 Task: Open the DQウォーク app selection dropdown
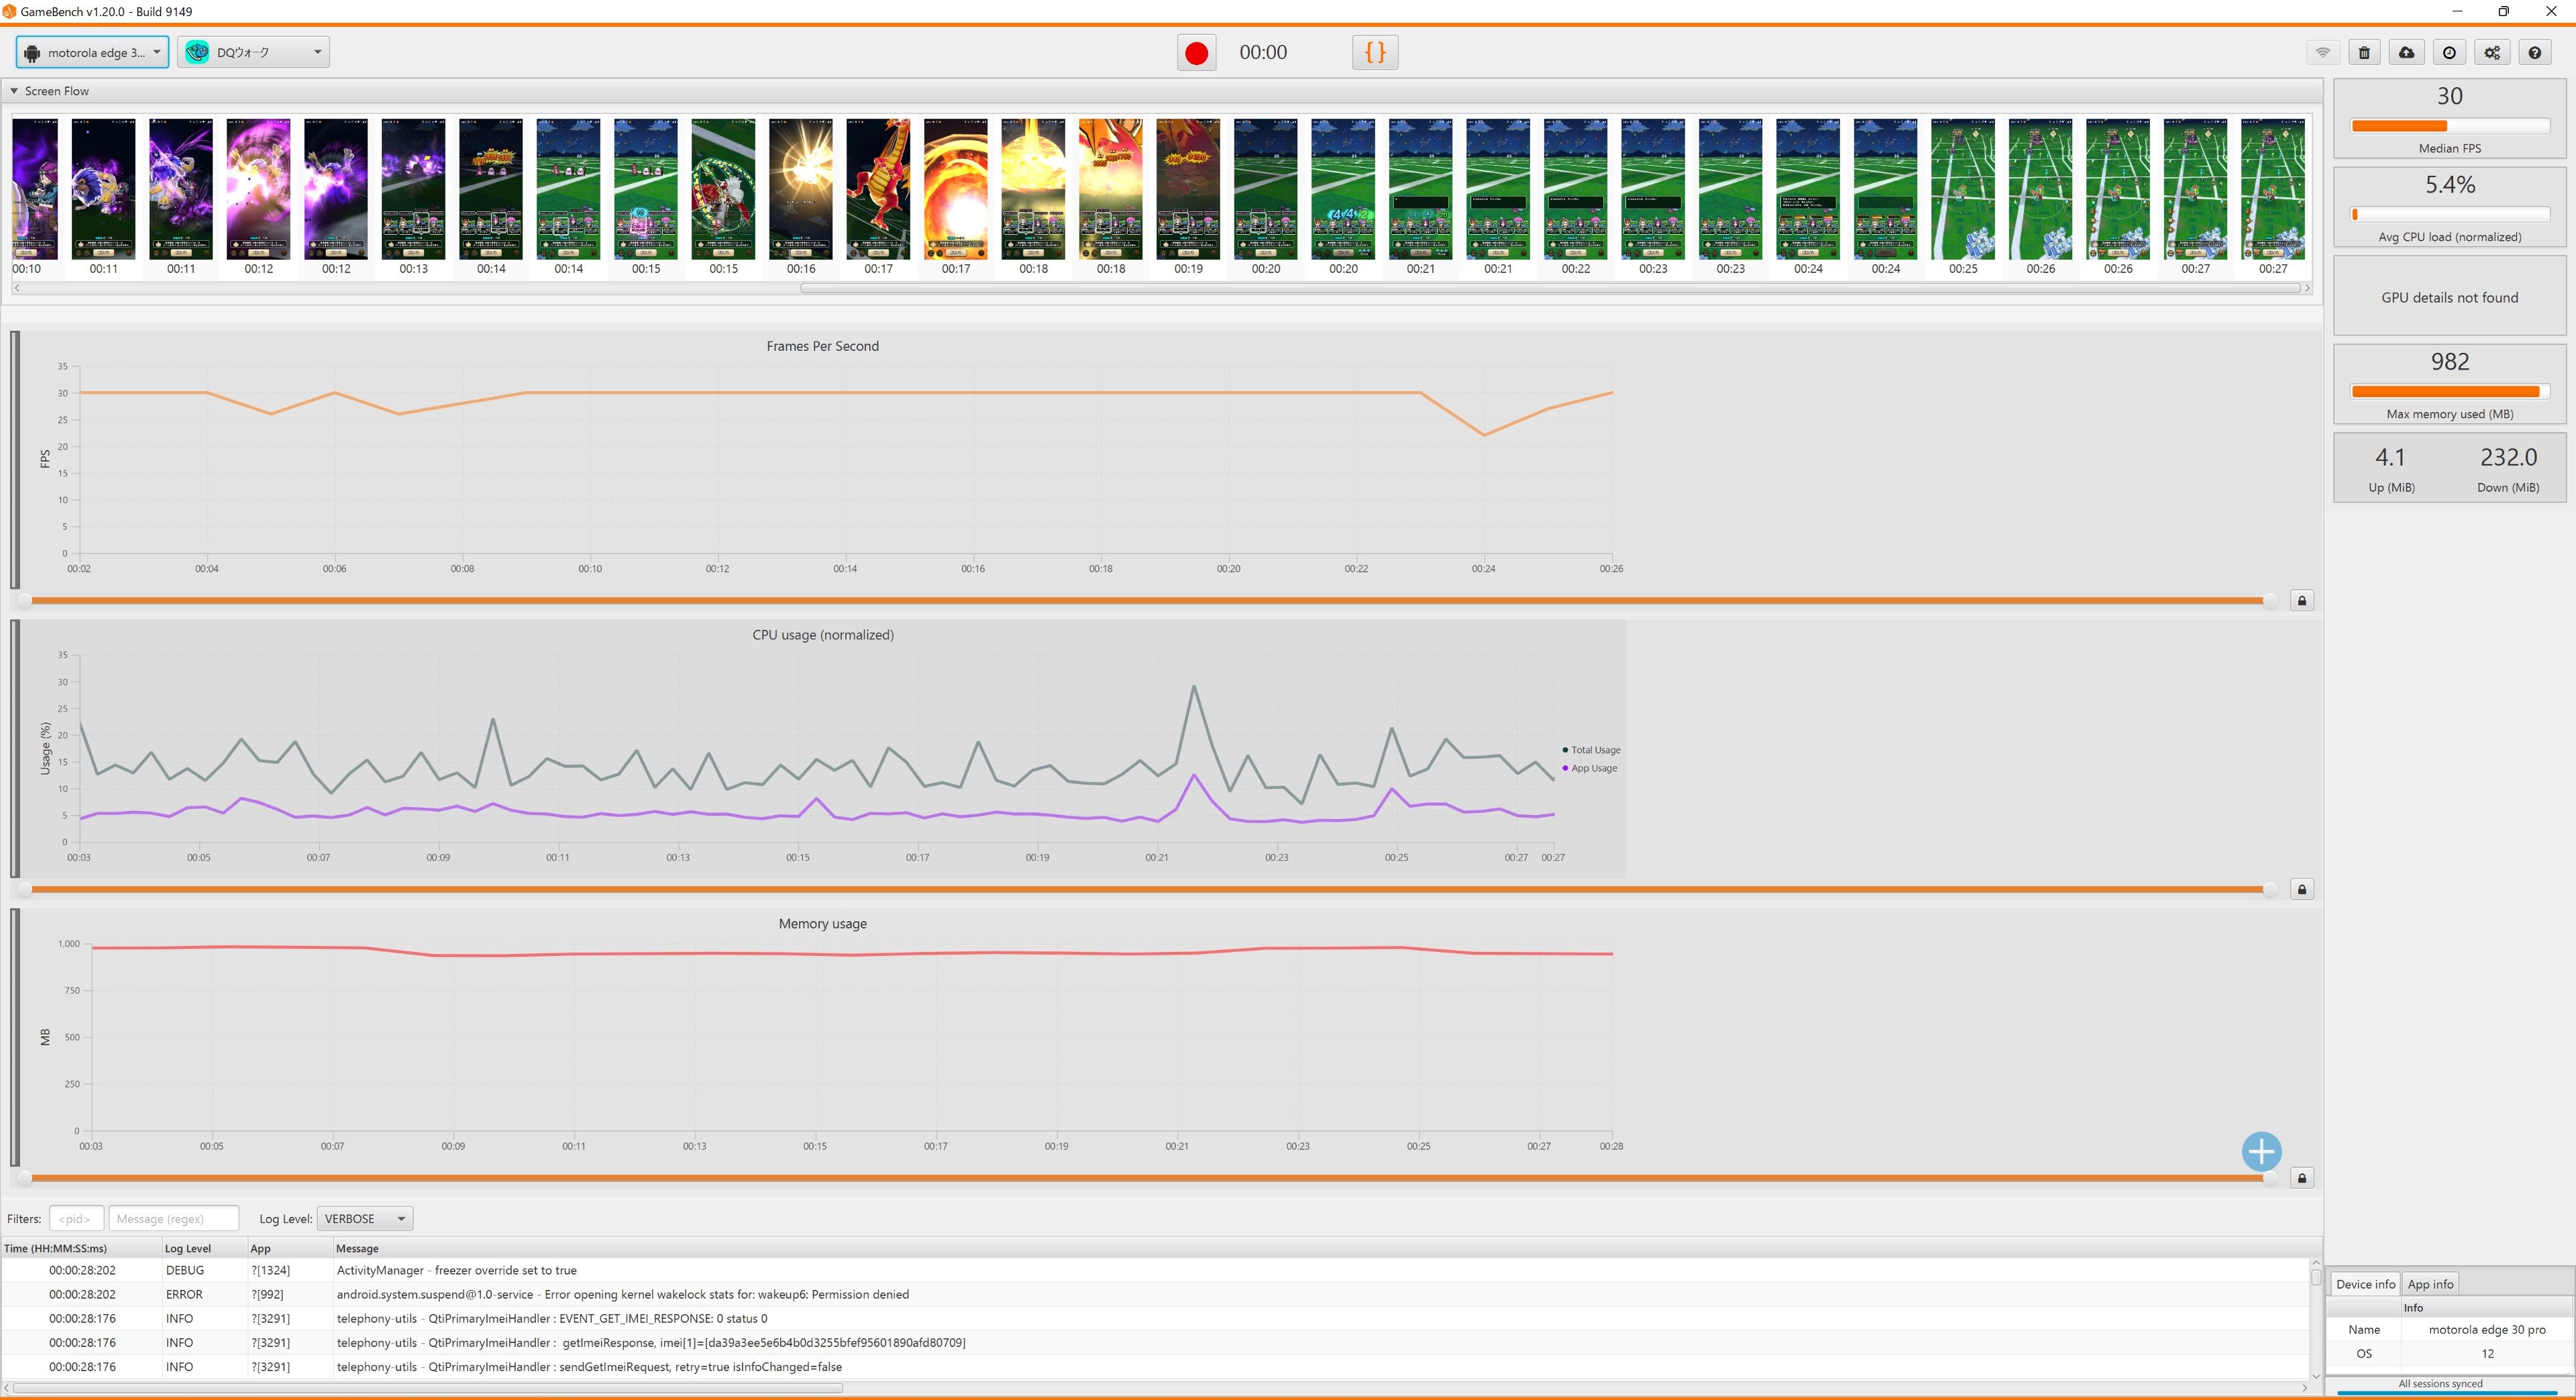click(x=254, y=53)
